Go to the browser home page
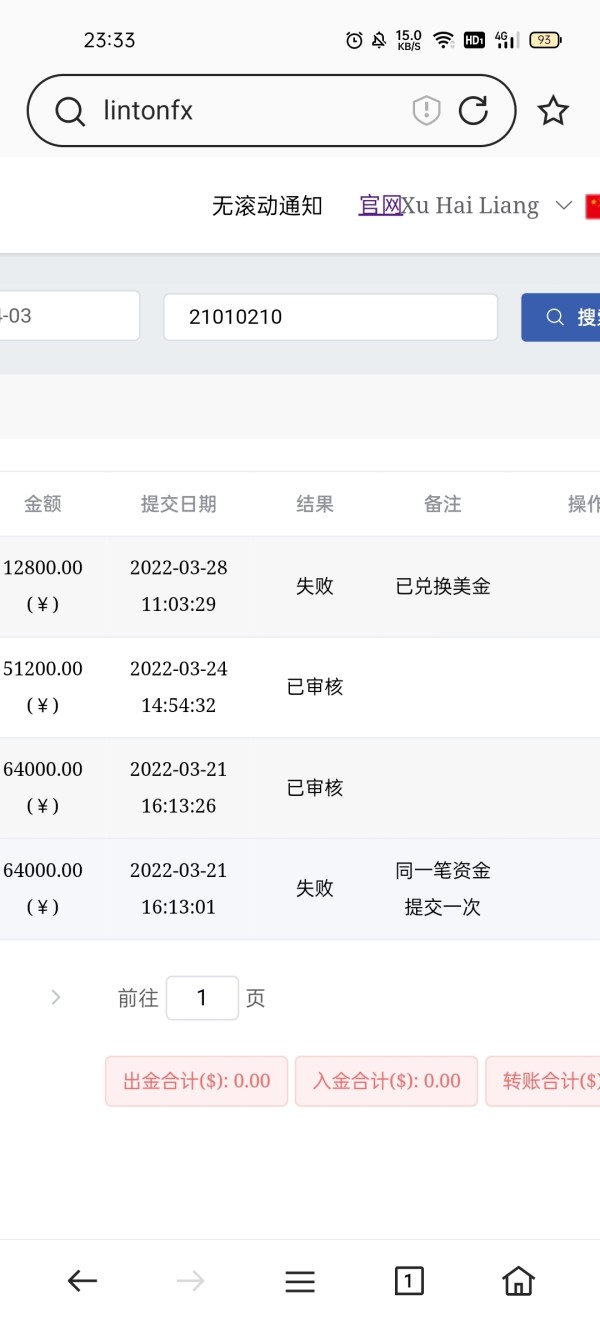 tap(518, 1280)
